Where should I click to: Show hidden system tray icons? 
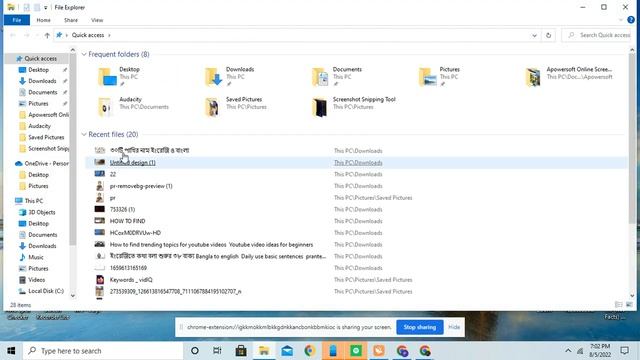coord(568,351)
